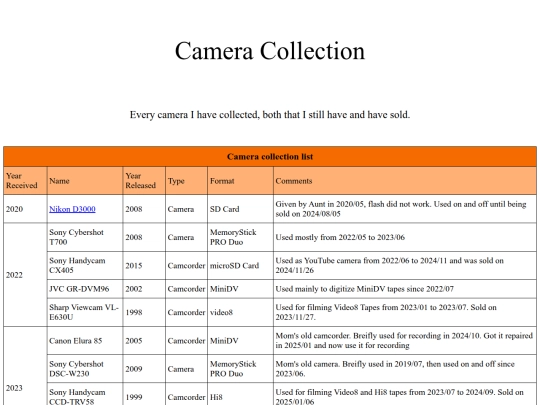Select the 2023 year received cell
540x405 pixels.
point(25,366)
